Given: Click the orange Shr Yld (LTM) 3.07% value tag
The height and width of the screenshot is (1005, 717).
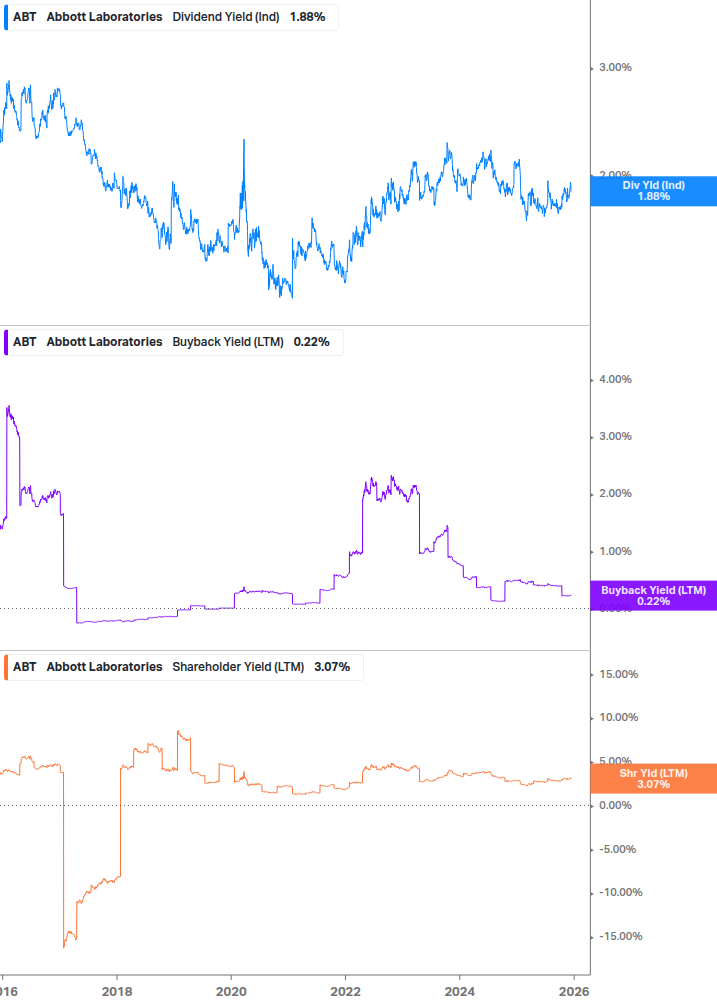Looking at the screenshot, I should point(654,779).
